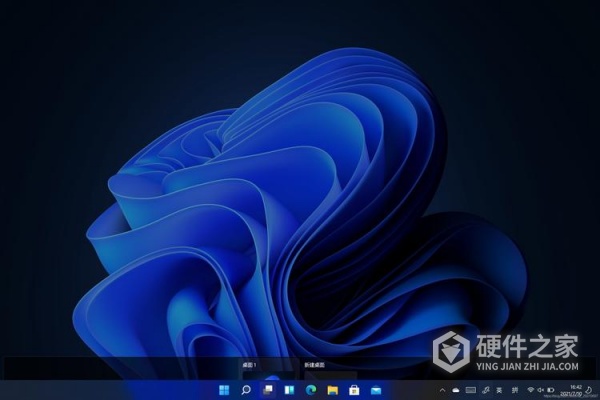Toggle the 英 input mode indicator

pos(499,390)
